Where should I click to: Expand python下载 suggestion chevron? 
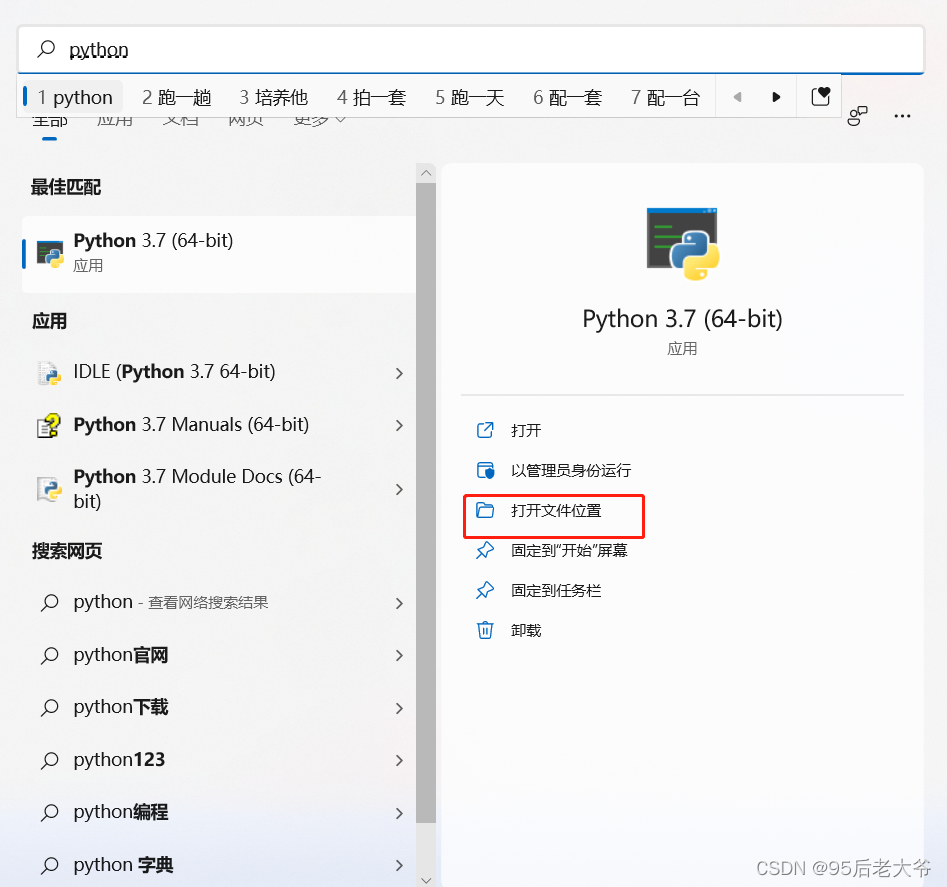pos(399,708)
